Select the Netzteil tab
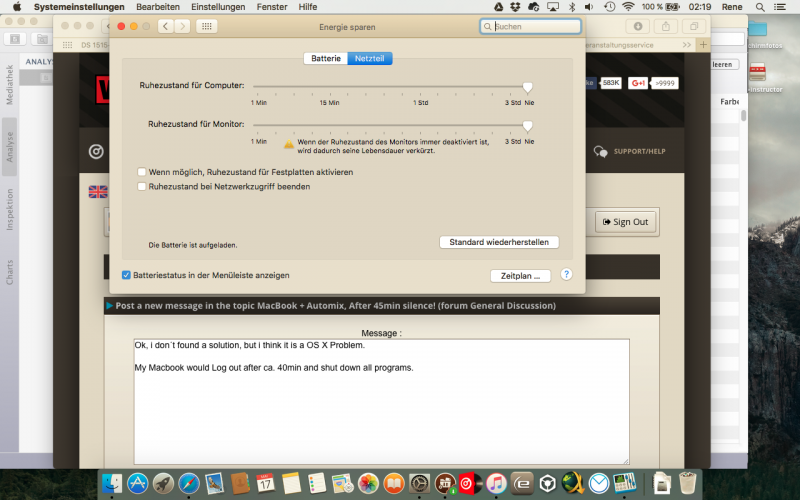 pos(370,58)
